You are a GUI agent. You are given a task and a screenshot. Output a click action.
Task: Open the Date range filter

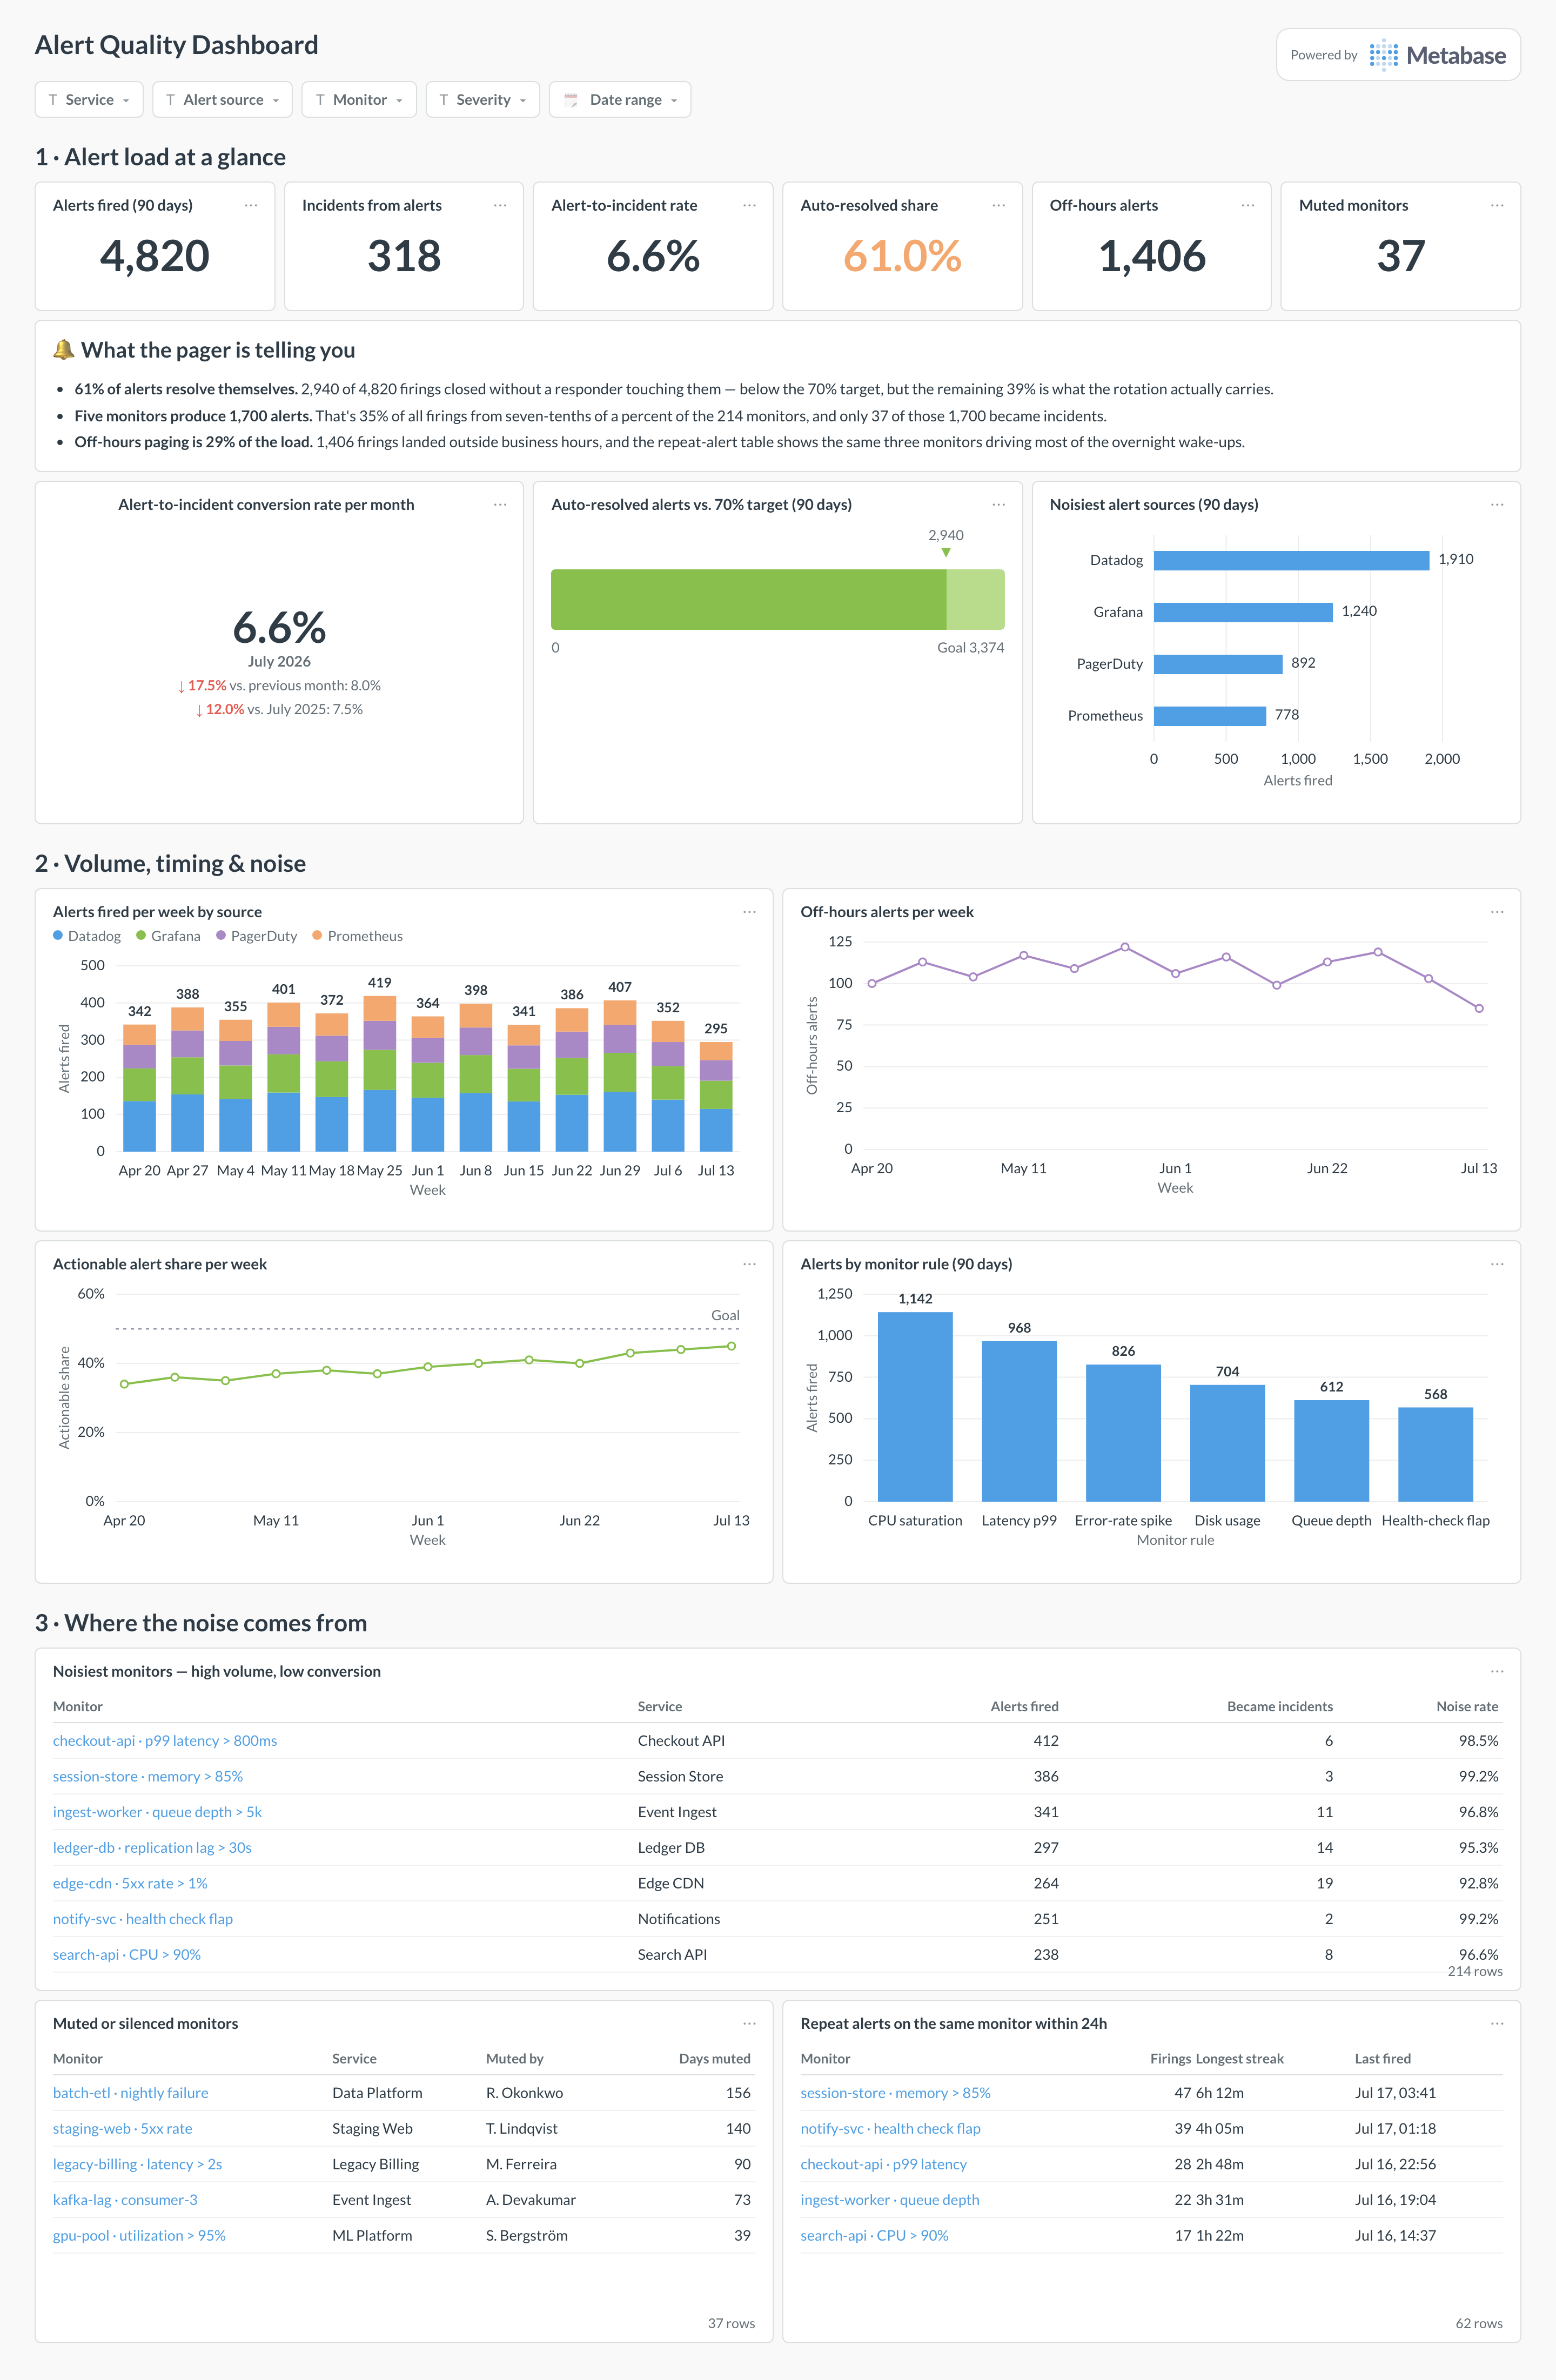[x=620, y=100]
